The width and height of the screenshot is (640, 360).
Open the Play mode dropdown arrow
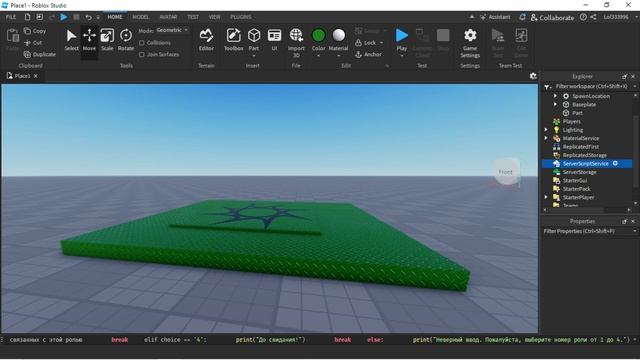(402, 56)
